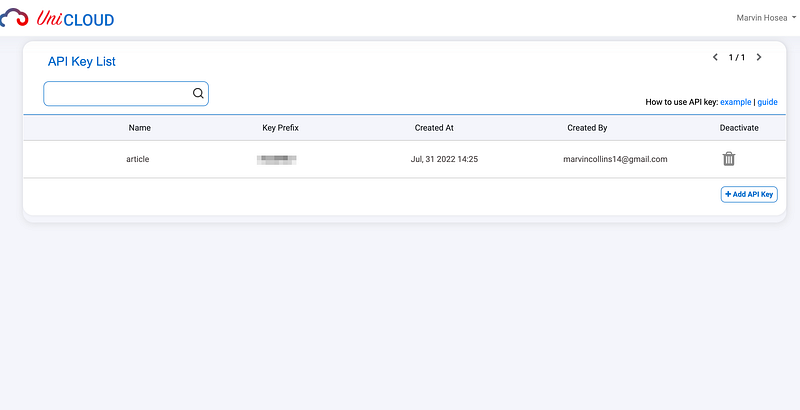This screenshot has width=800, height=410.
Task: Click the Name column header
Action: pyautogui.click(x=139, y=128)
